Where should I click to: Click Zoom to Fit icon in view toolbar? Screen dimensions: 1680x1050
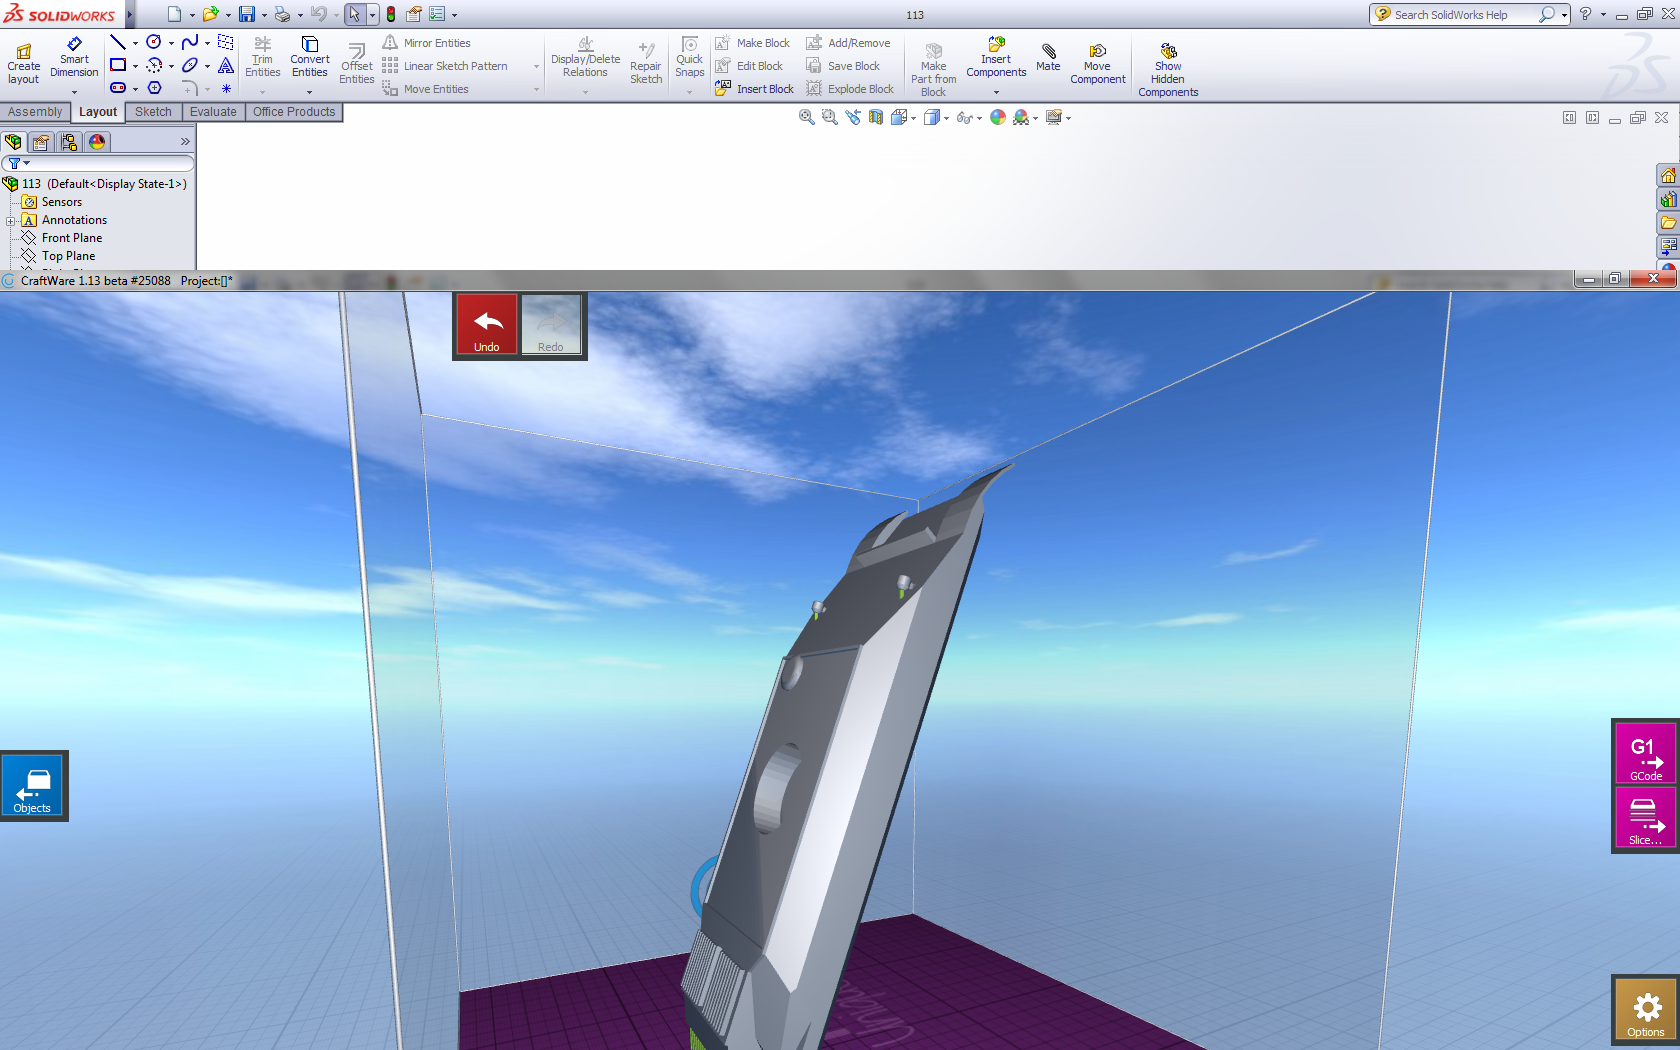(x=807, y=117)
